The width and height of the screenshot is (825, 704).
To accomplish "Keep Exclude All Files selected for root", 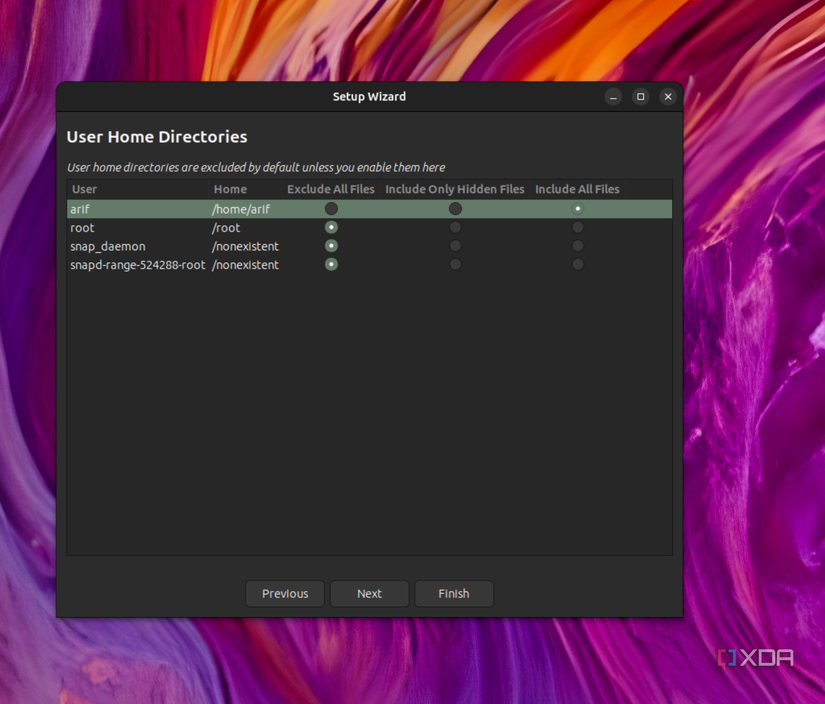I will (331, 227).
